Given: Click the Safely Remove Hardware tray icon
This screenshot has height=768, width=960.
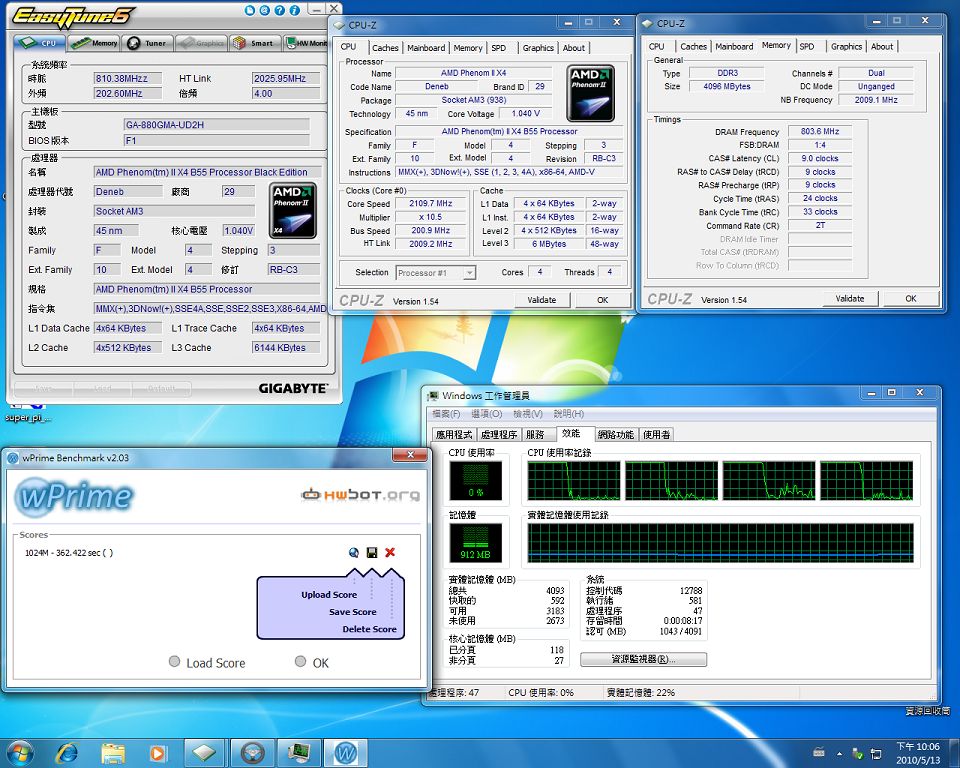Looking at the screenshot, I should click(x=858, y=753).
